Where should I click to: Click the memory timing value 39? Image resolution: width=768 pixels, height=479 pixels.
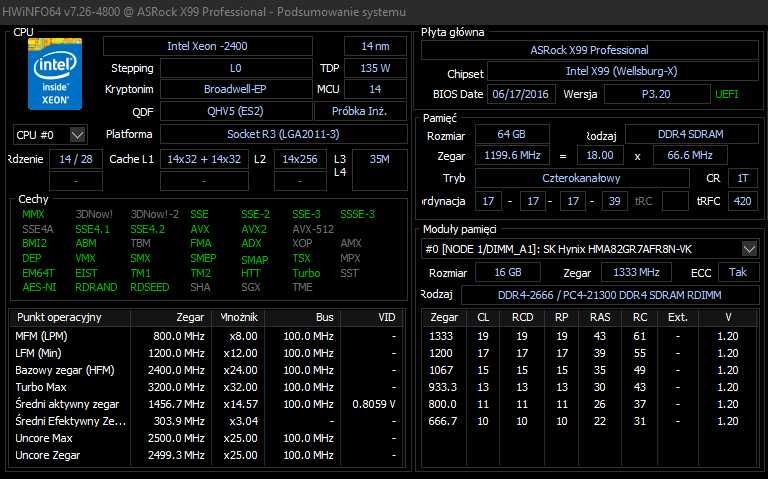[x=614, y=201]
